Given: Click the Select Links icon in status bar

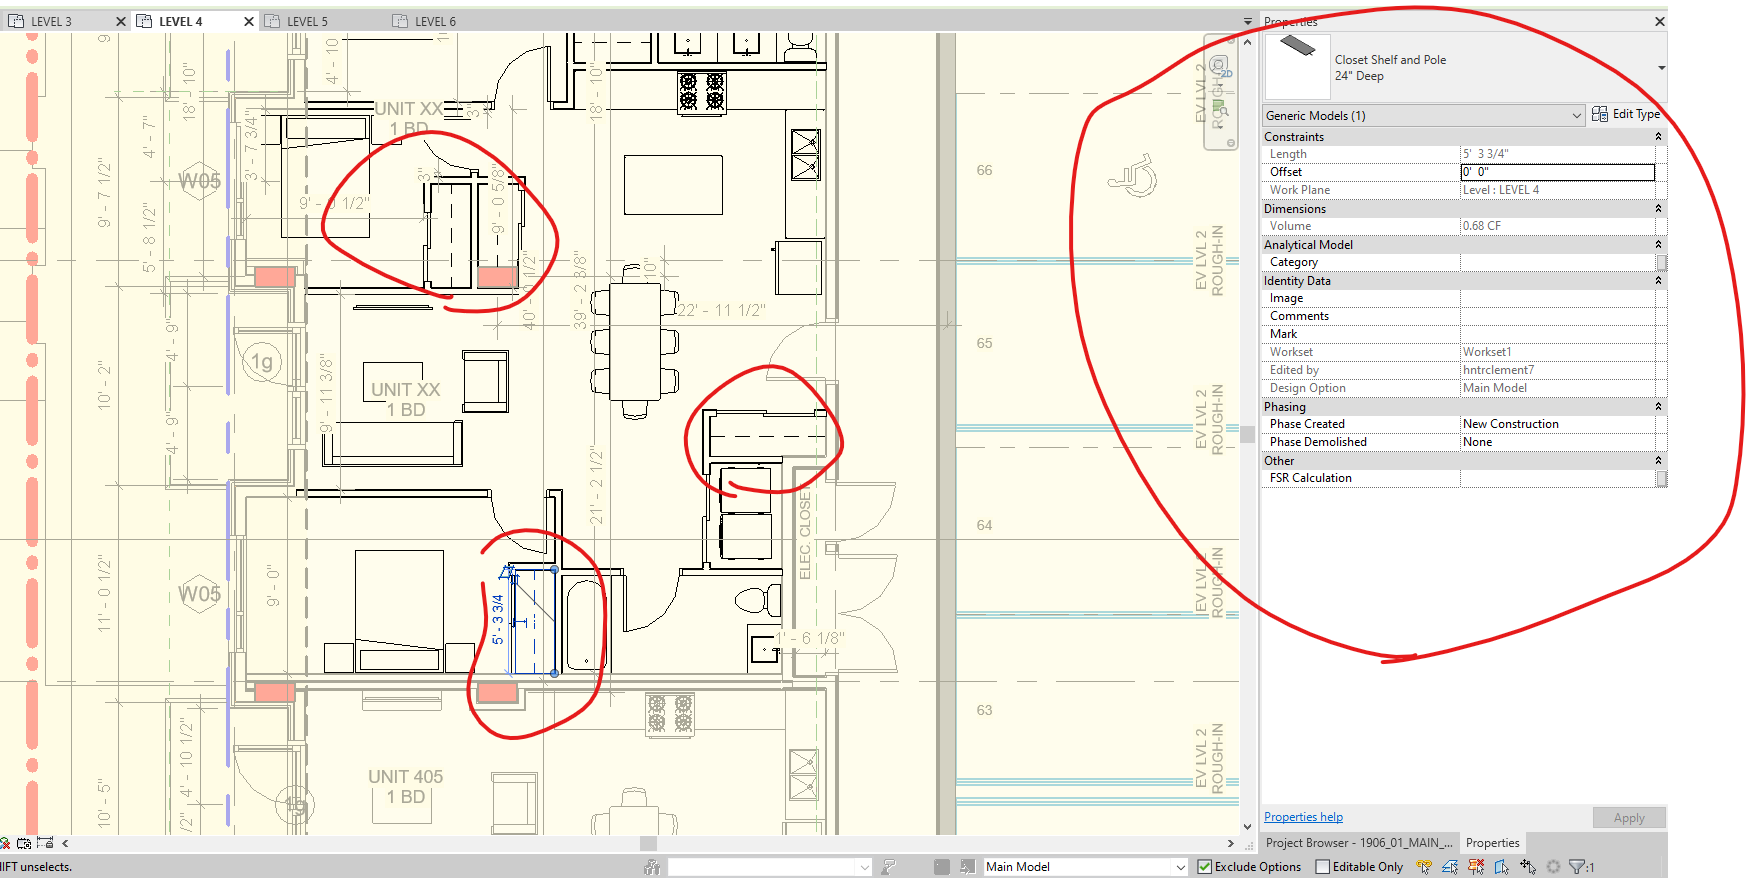Looking at the screenshot, I should tap(1424, 867).
